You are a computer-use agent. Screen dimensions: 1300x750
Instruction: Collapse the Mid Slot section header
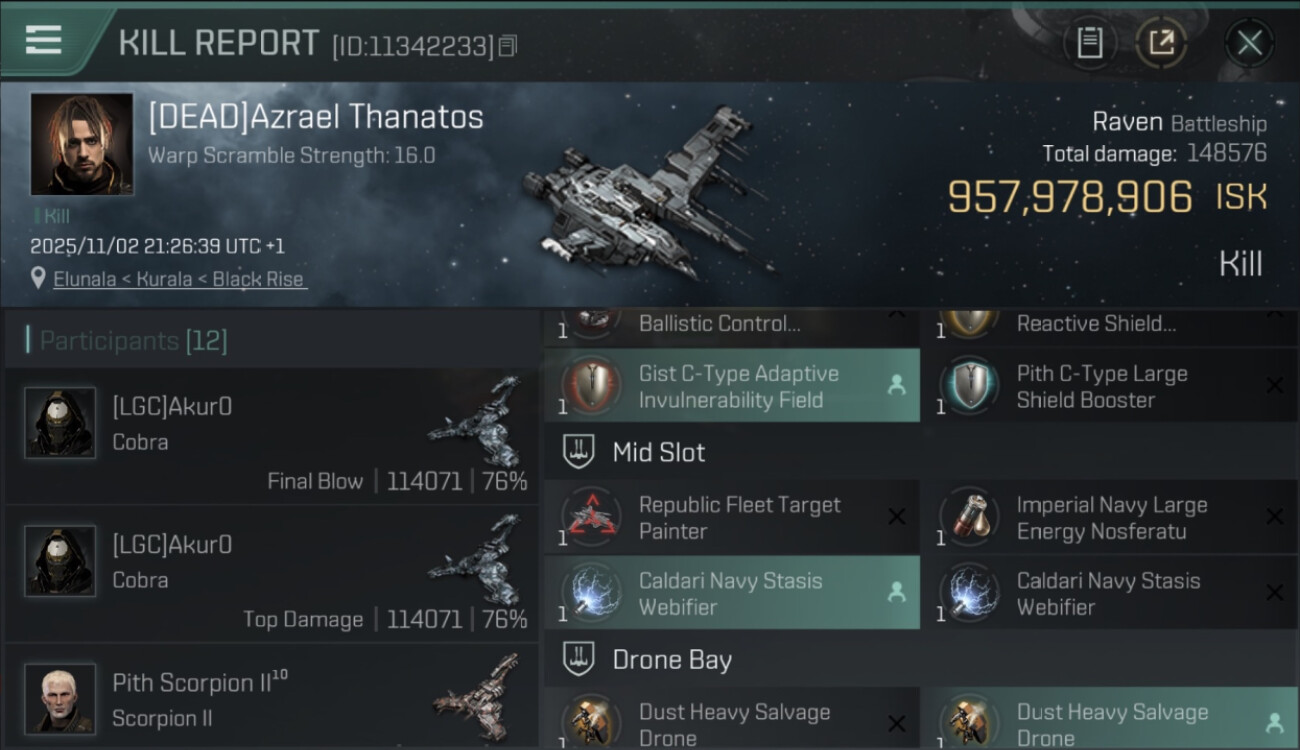(658, 452)
